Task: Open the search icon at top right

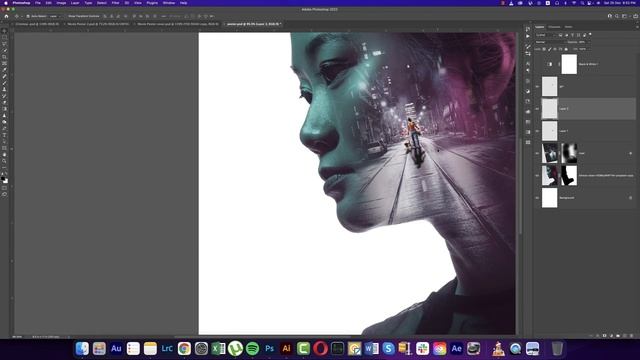Action: point(617,16)
